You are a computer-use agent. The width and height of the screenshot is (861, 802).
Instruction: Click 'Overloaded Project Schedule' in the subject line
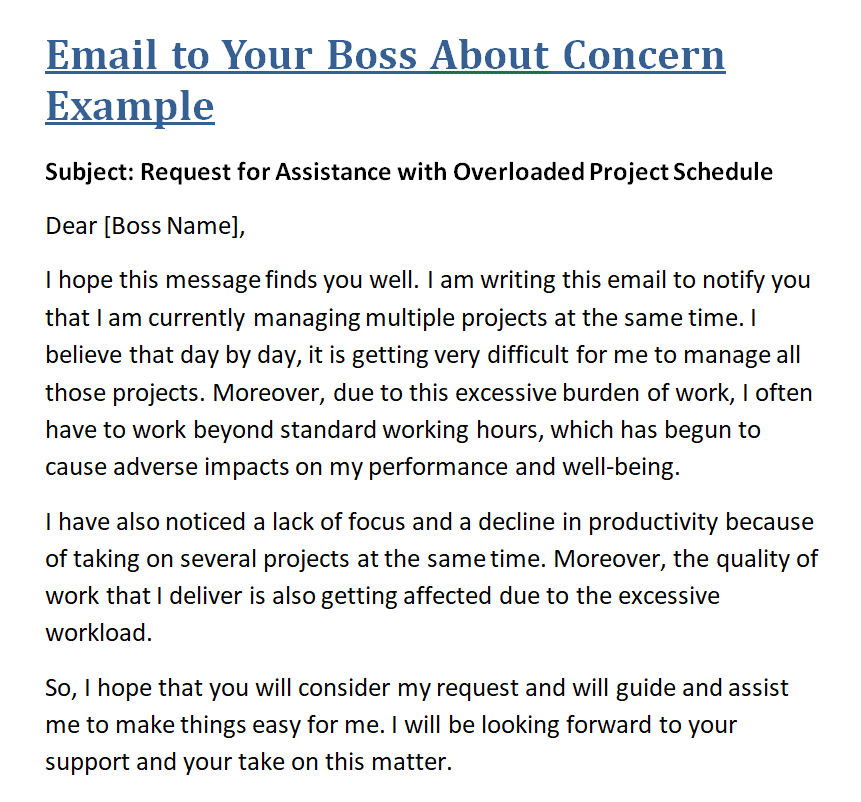[612, 171]
